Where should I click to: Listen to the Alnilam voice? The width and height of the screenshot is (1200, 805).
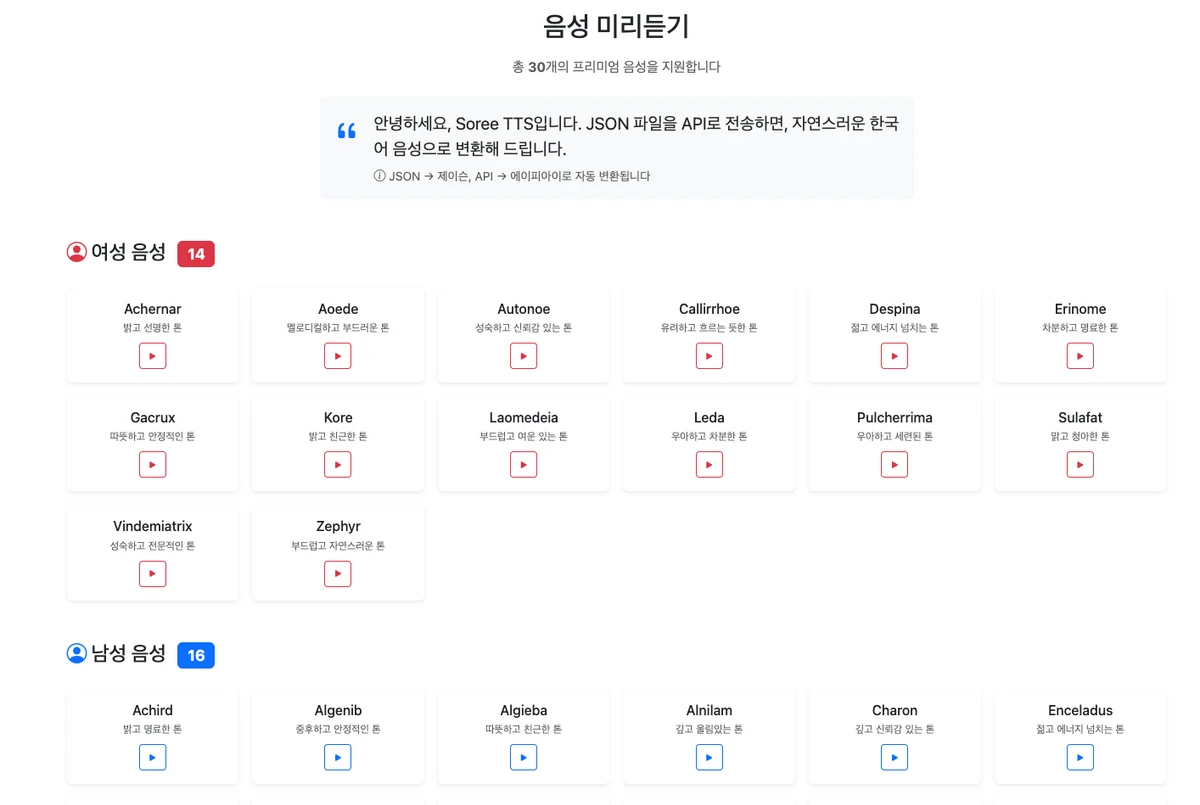click(x=709, y=758)
